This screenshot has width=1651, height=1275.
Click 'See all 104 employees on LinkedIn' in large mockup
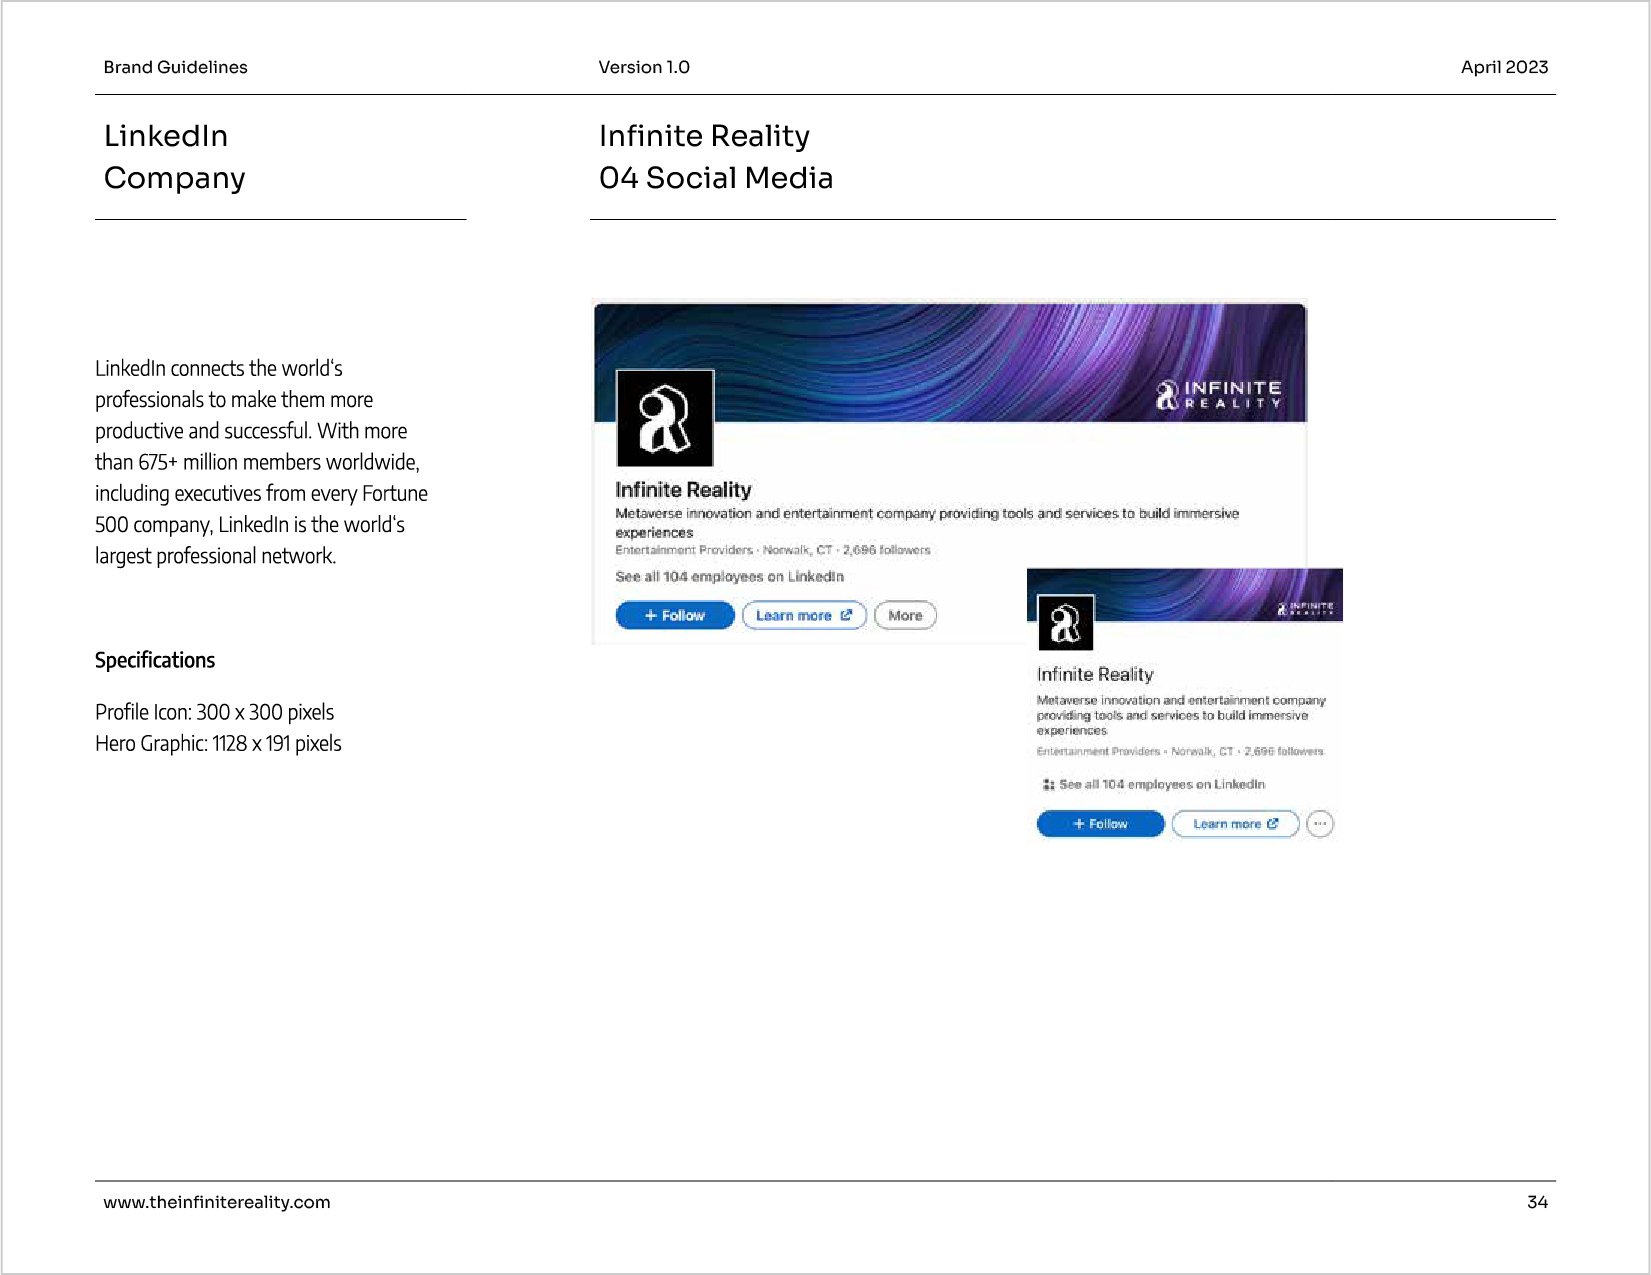coord(729,577)
